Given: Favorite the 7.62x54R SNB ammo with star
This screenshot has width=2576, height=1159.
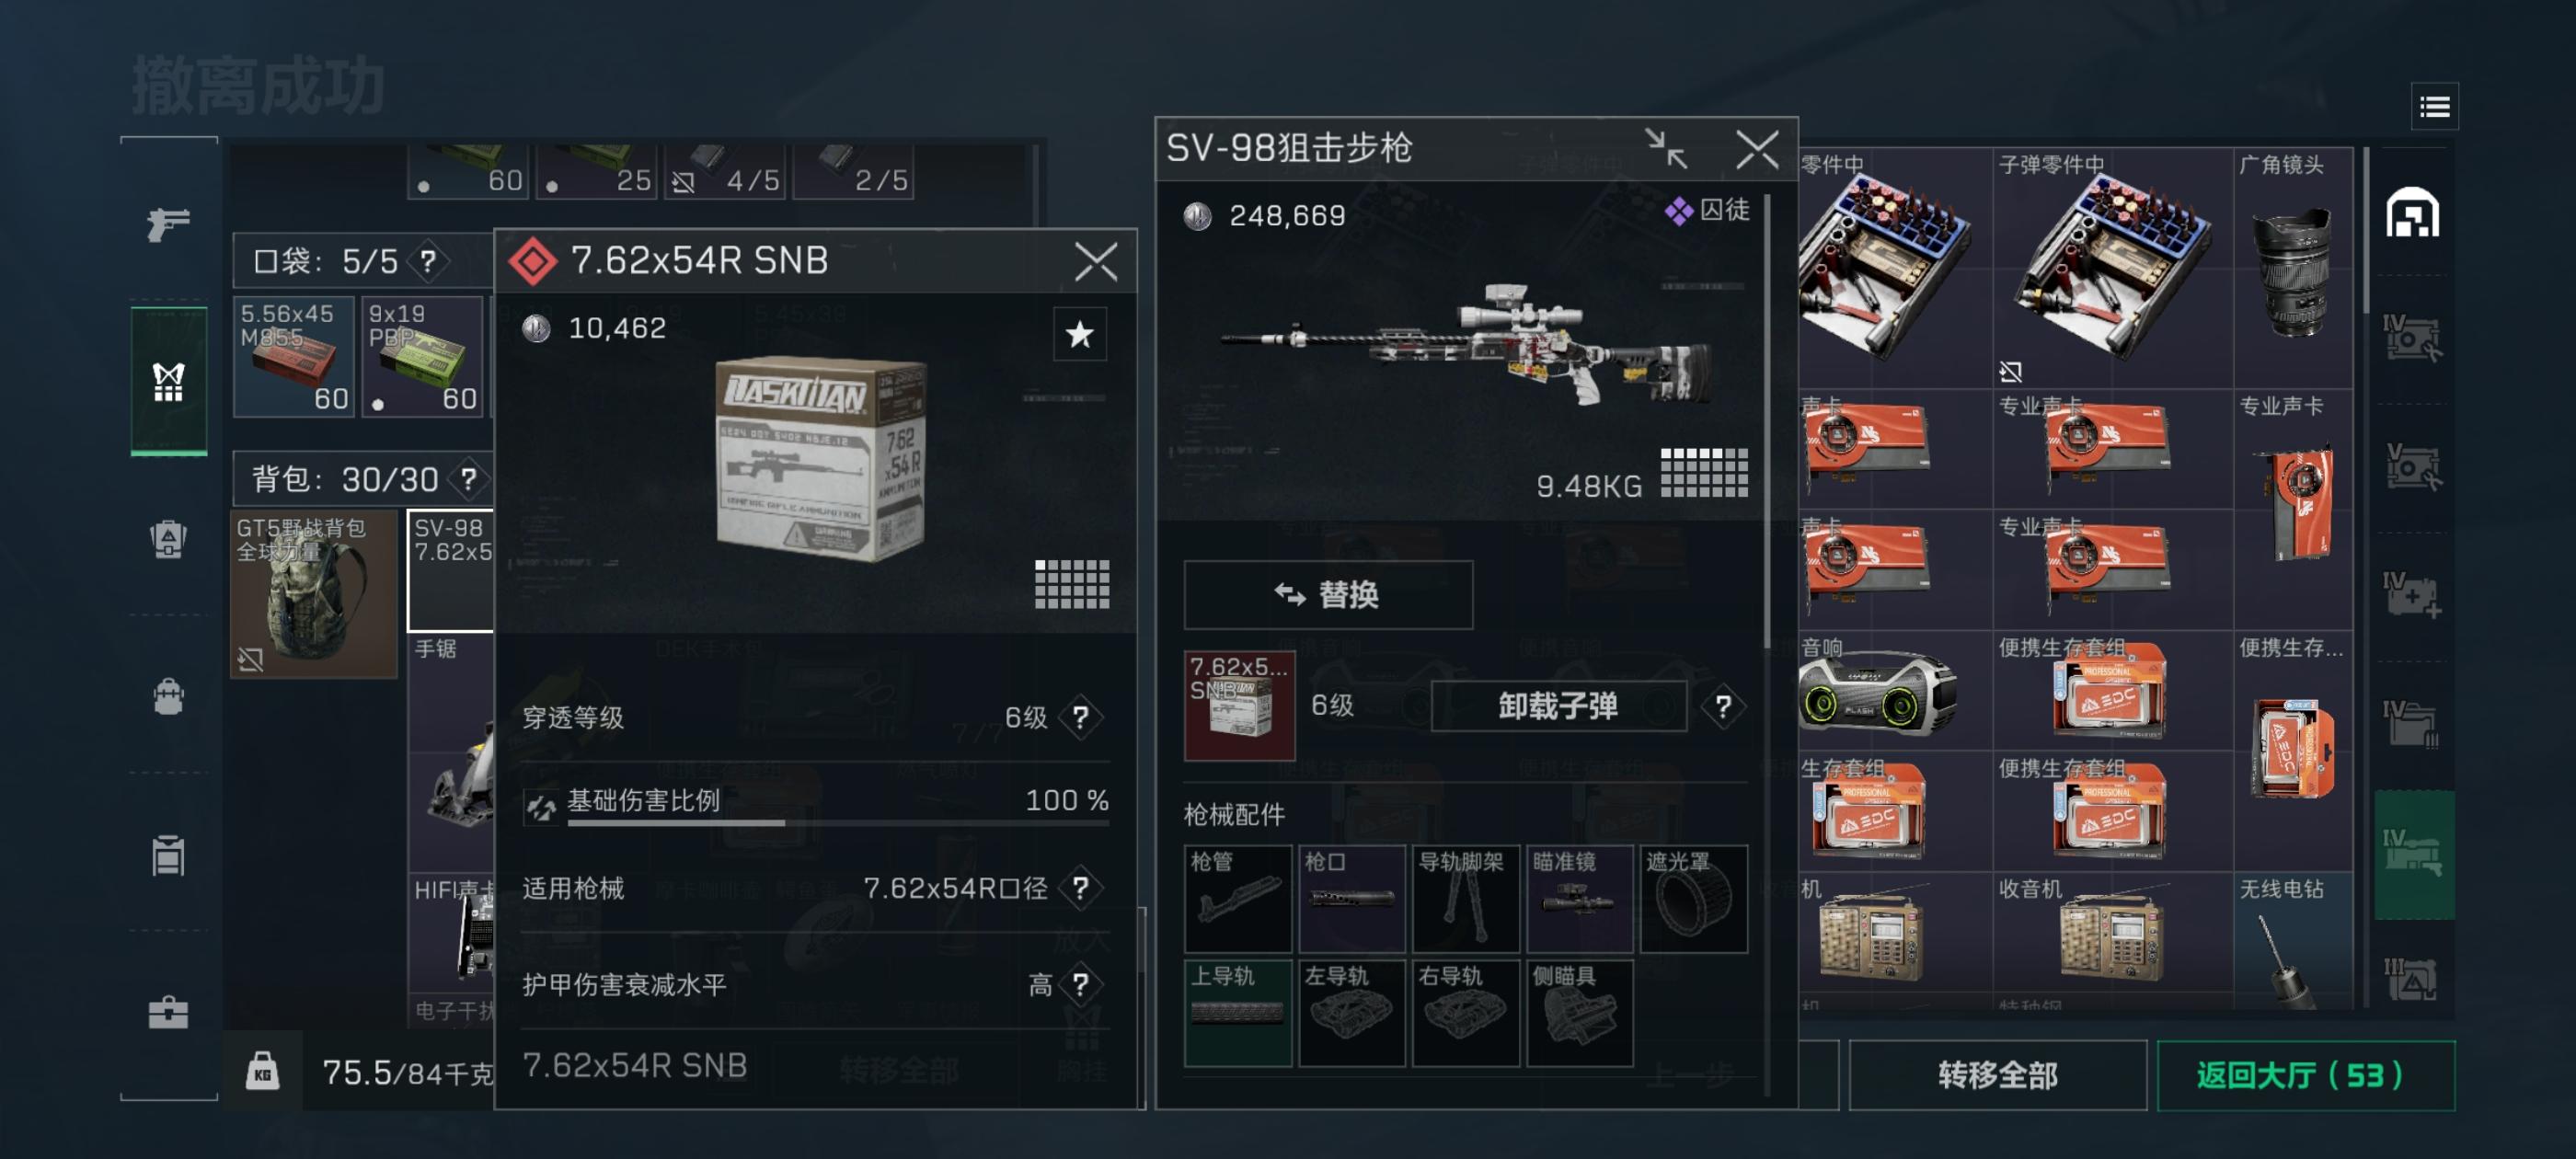Looking at the screenshot, I should coord(1079,334).
